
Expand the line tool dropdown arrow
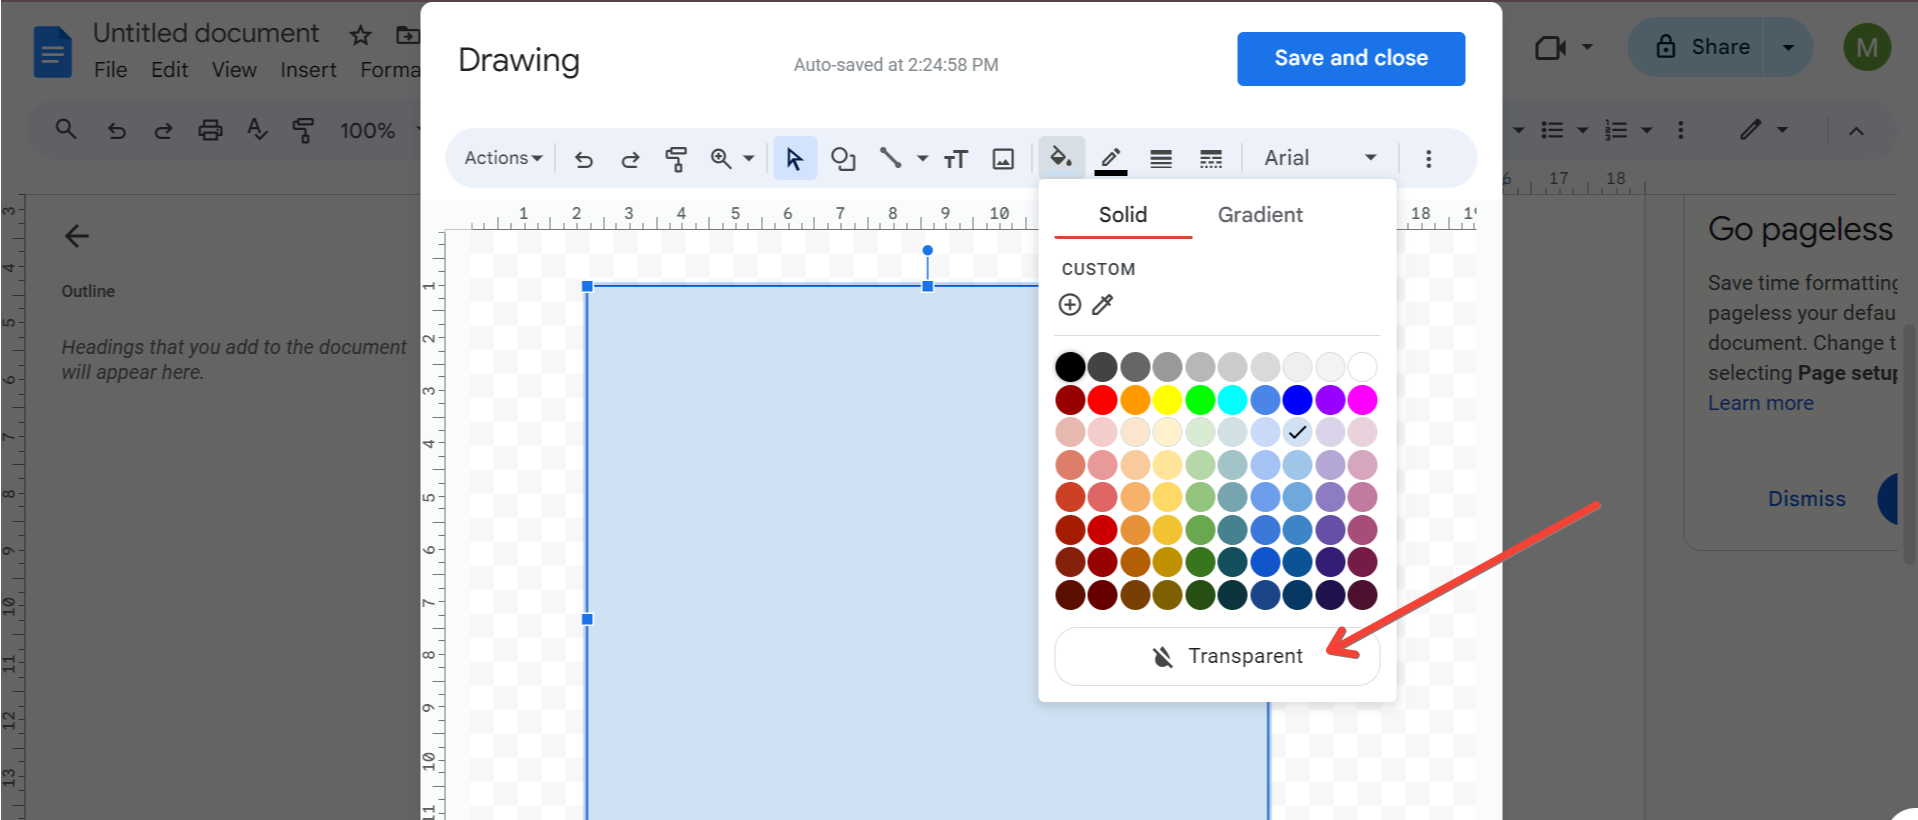[x=922, y=158]
